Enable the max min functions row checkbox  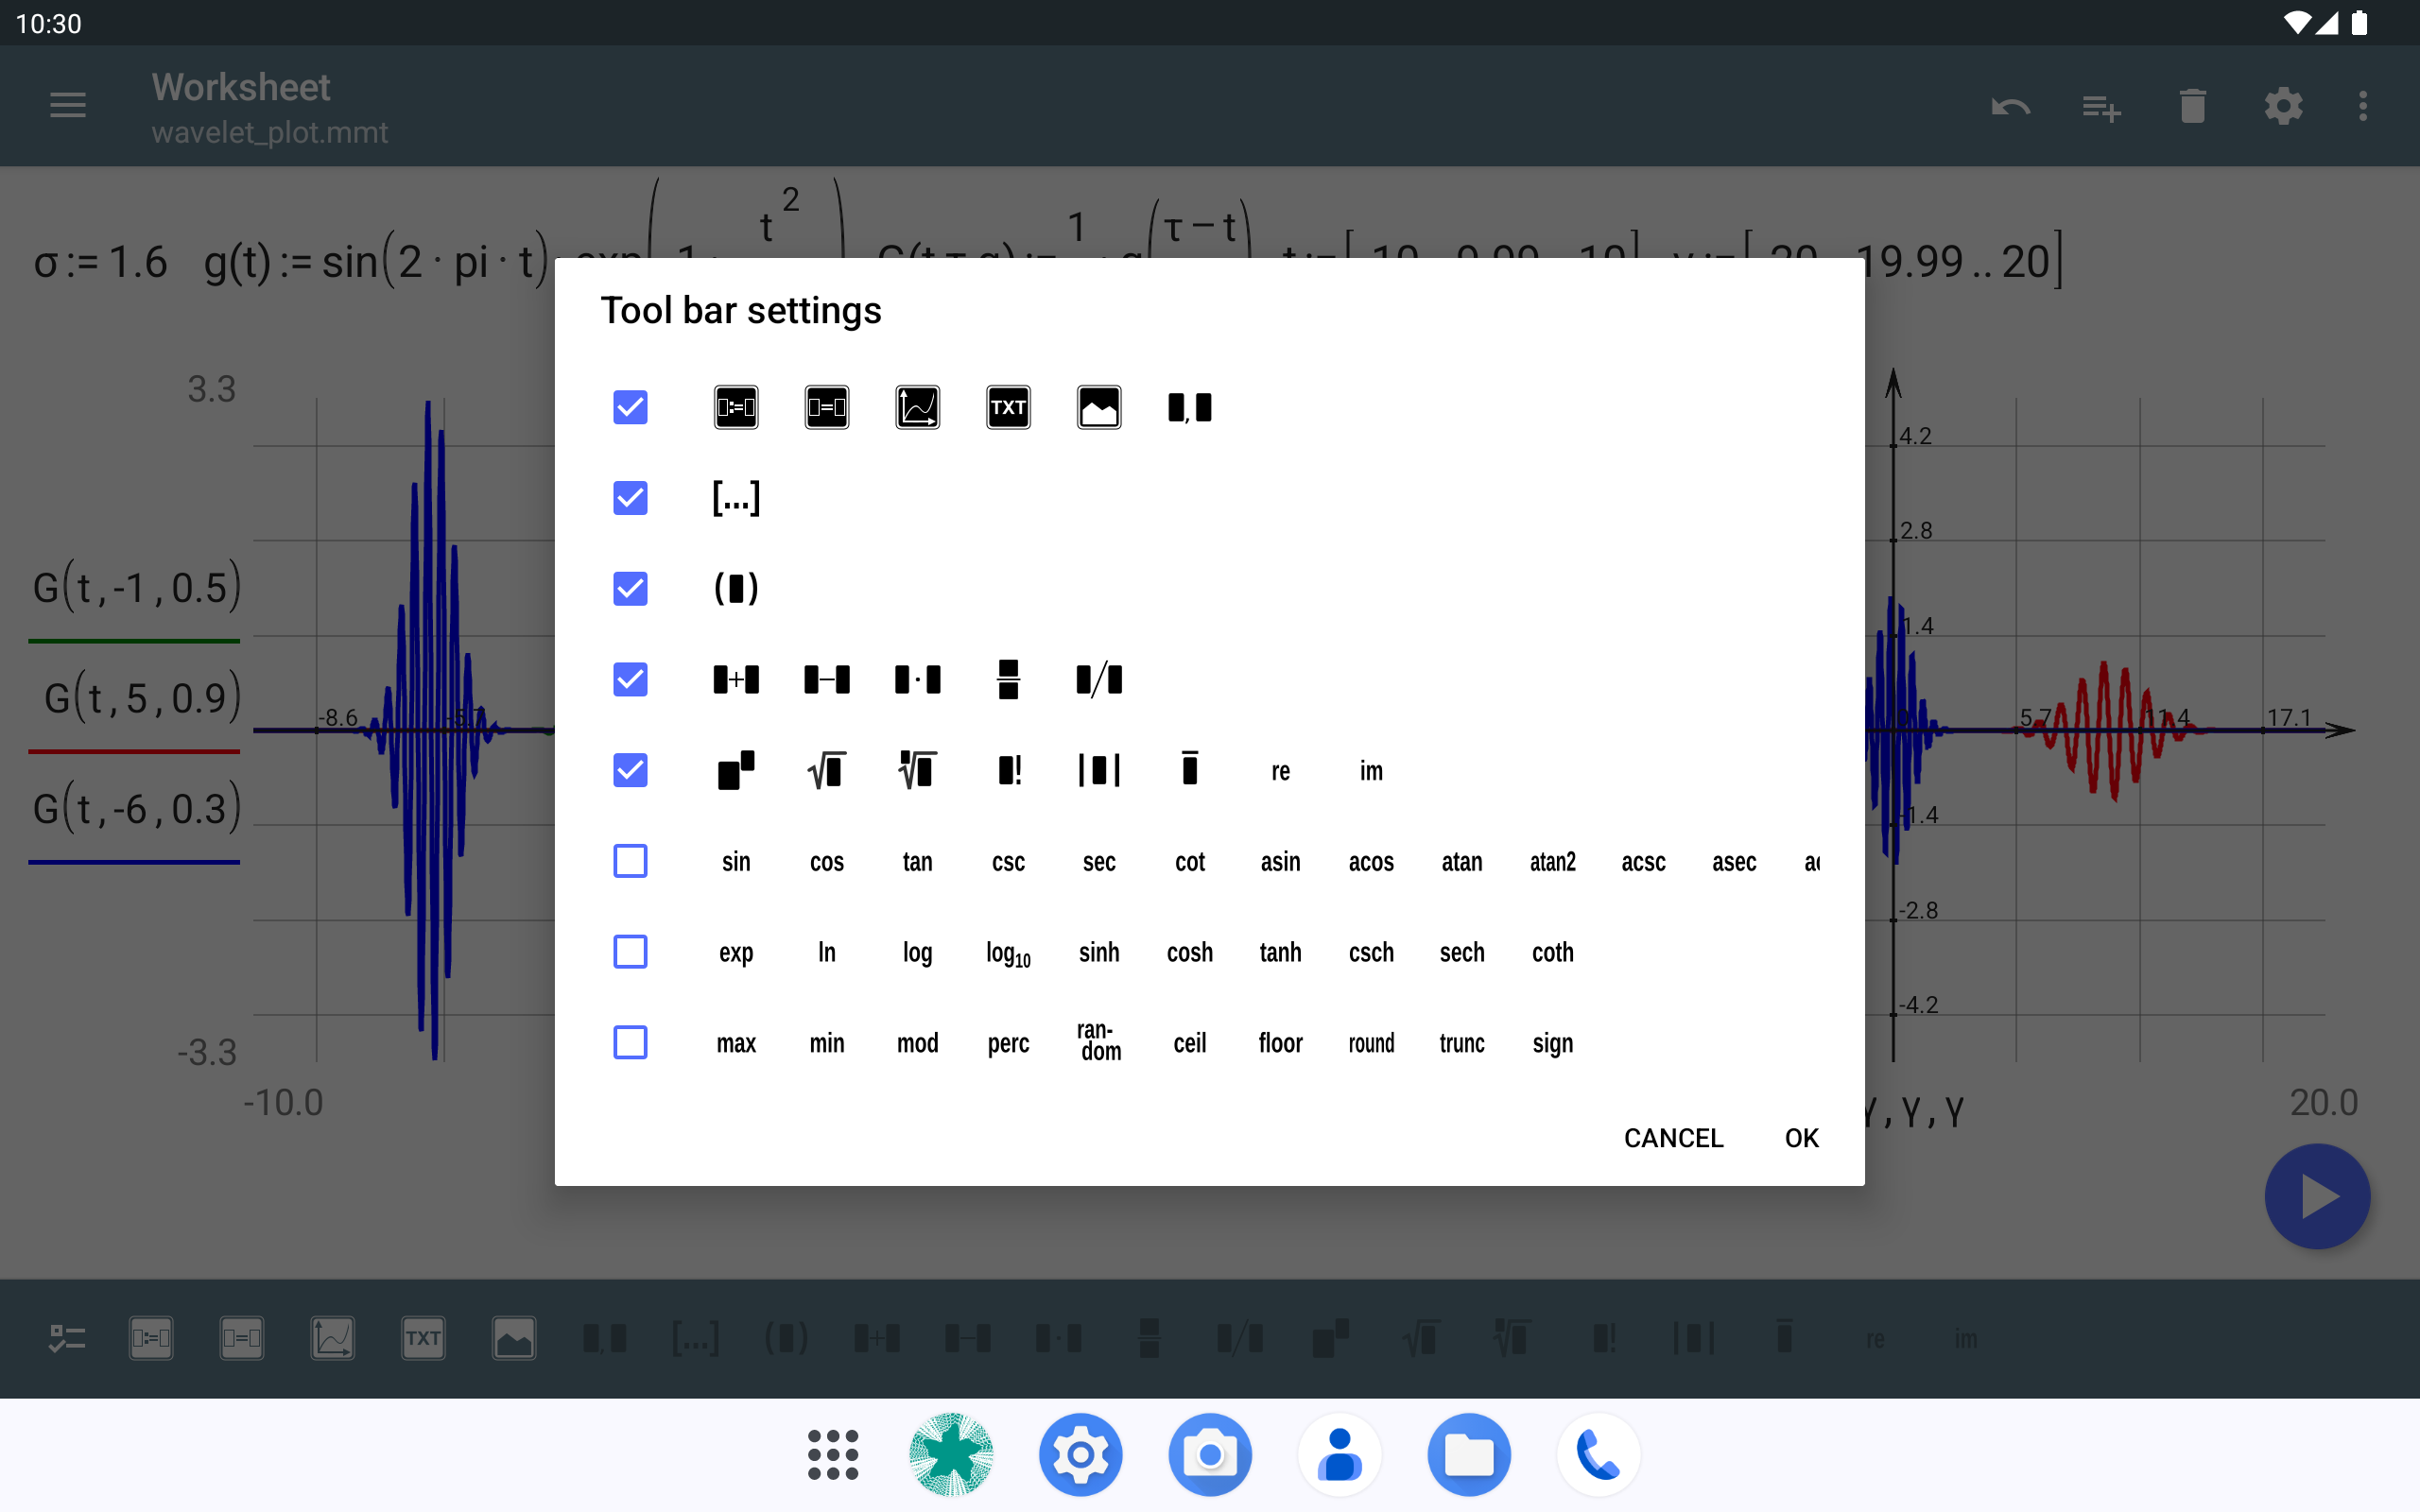(x=630, y=1043)
